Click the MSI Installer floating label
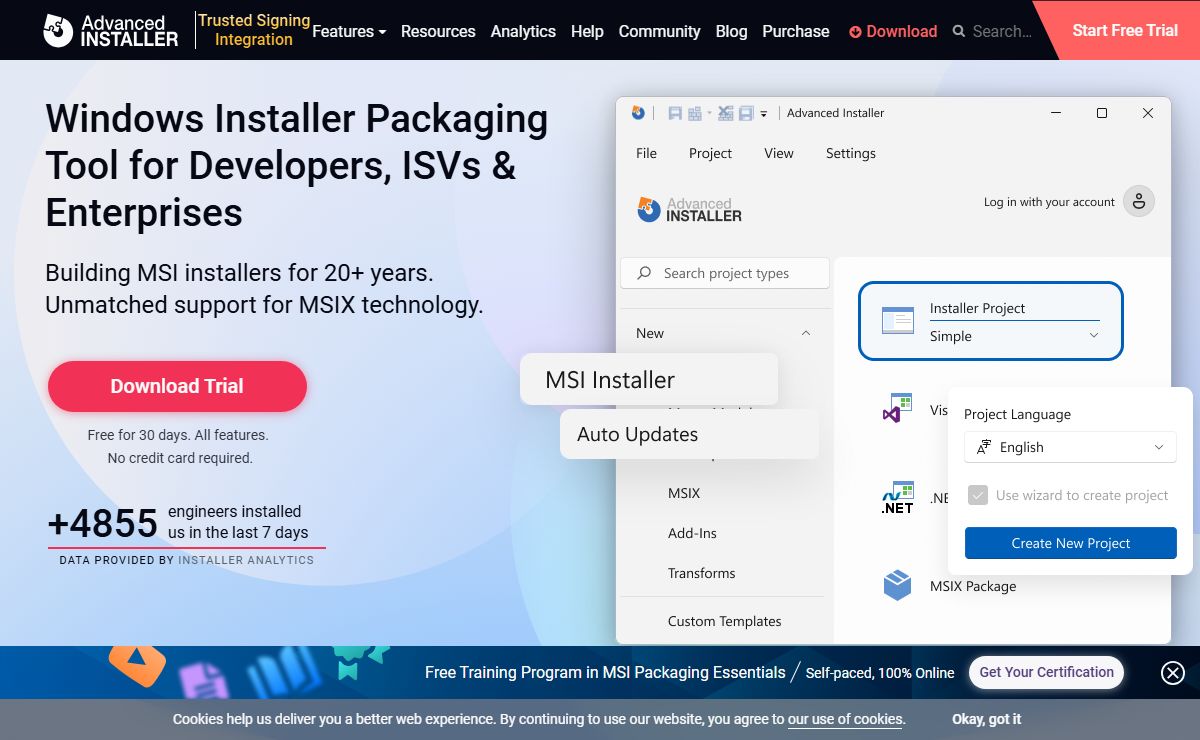Image resolution: width=1200 pixels, height=740 pixels. click(x=649, y=380)
